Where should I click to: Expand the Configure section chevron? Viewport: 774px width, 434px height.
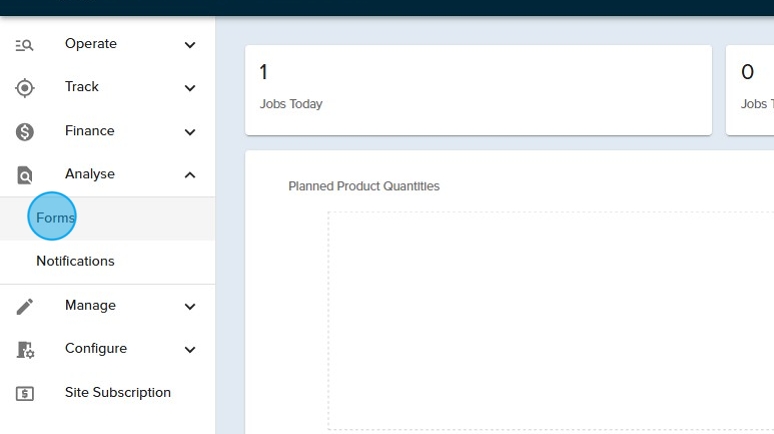190,350
